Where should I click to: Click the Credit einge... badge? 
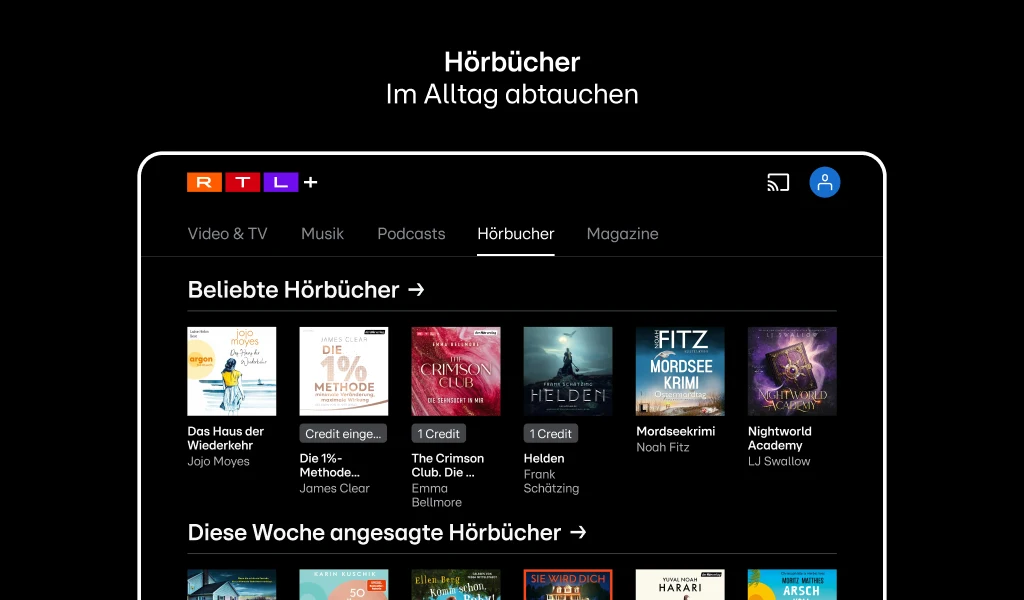[x=344, y=434]
